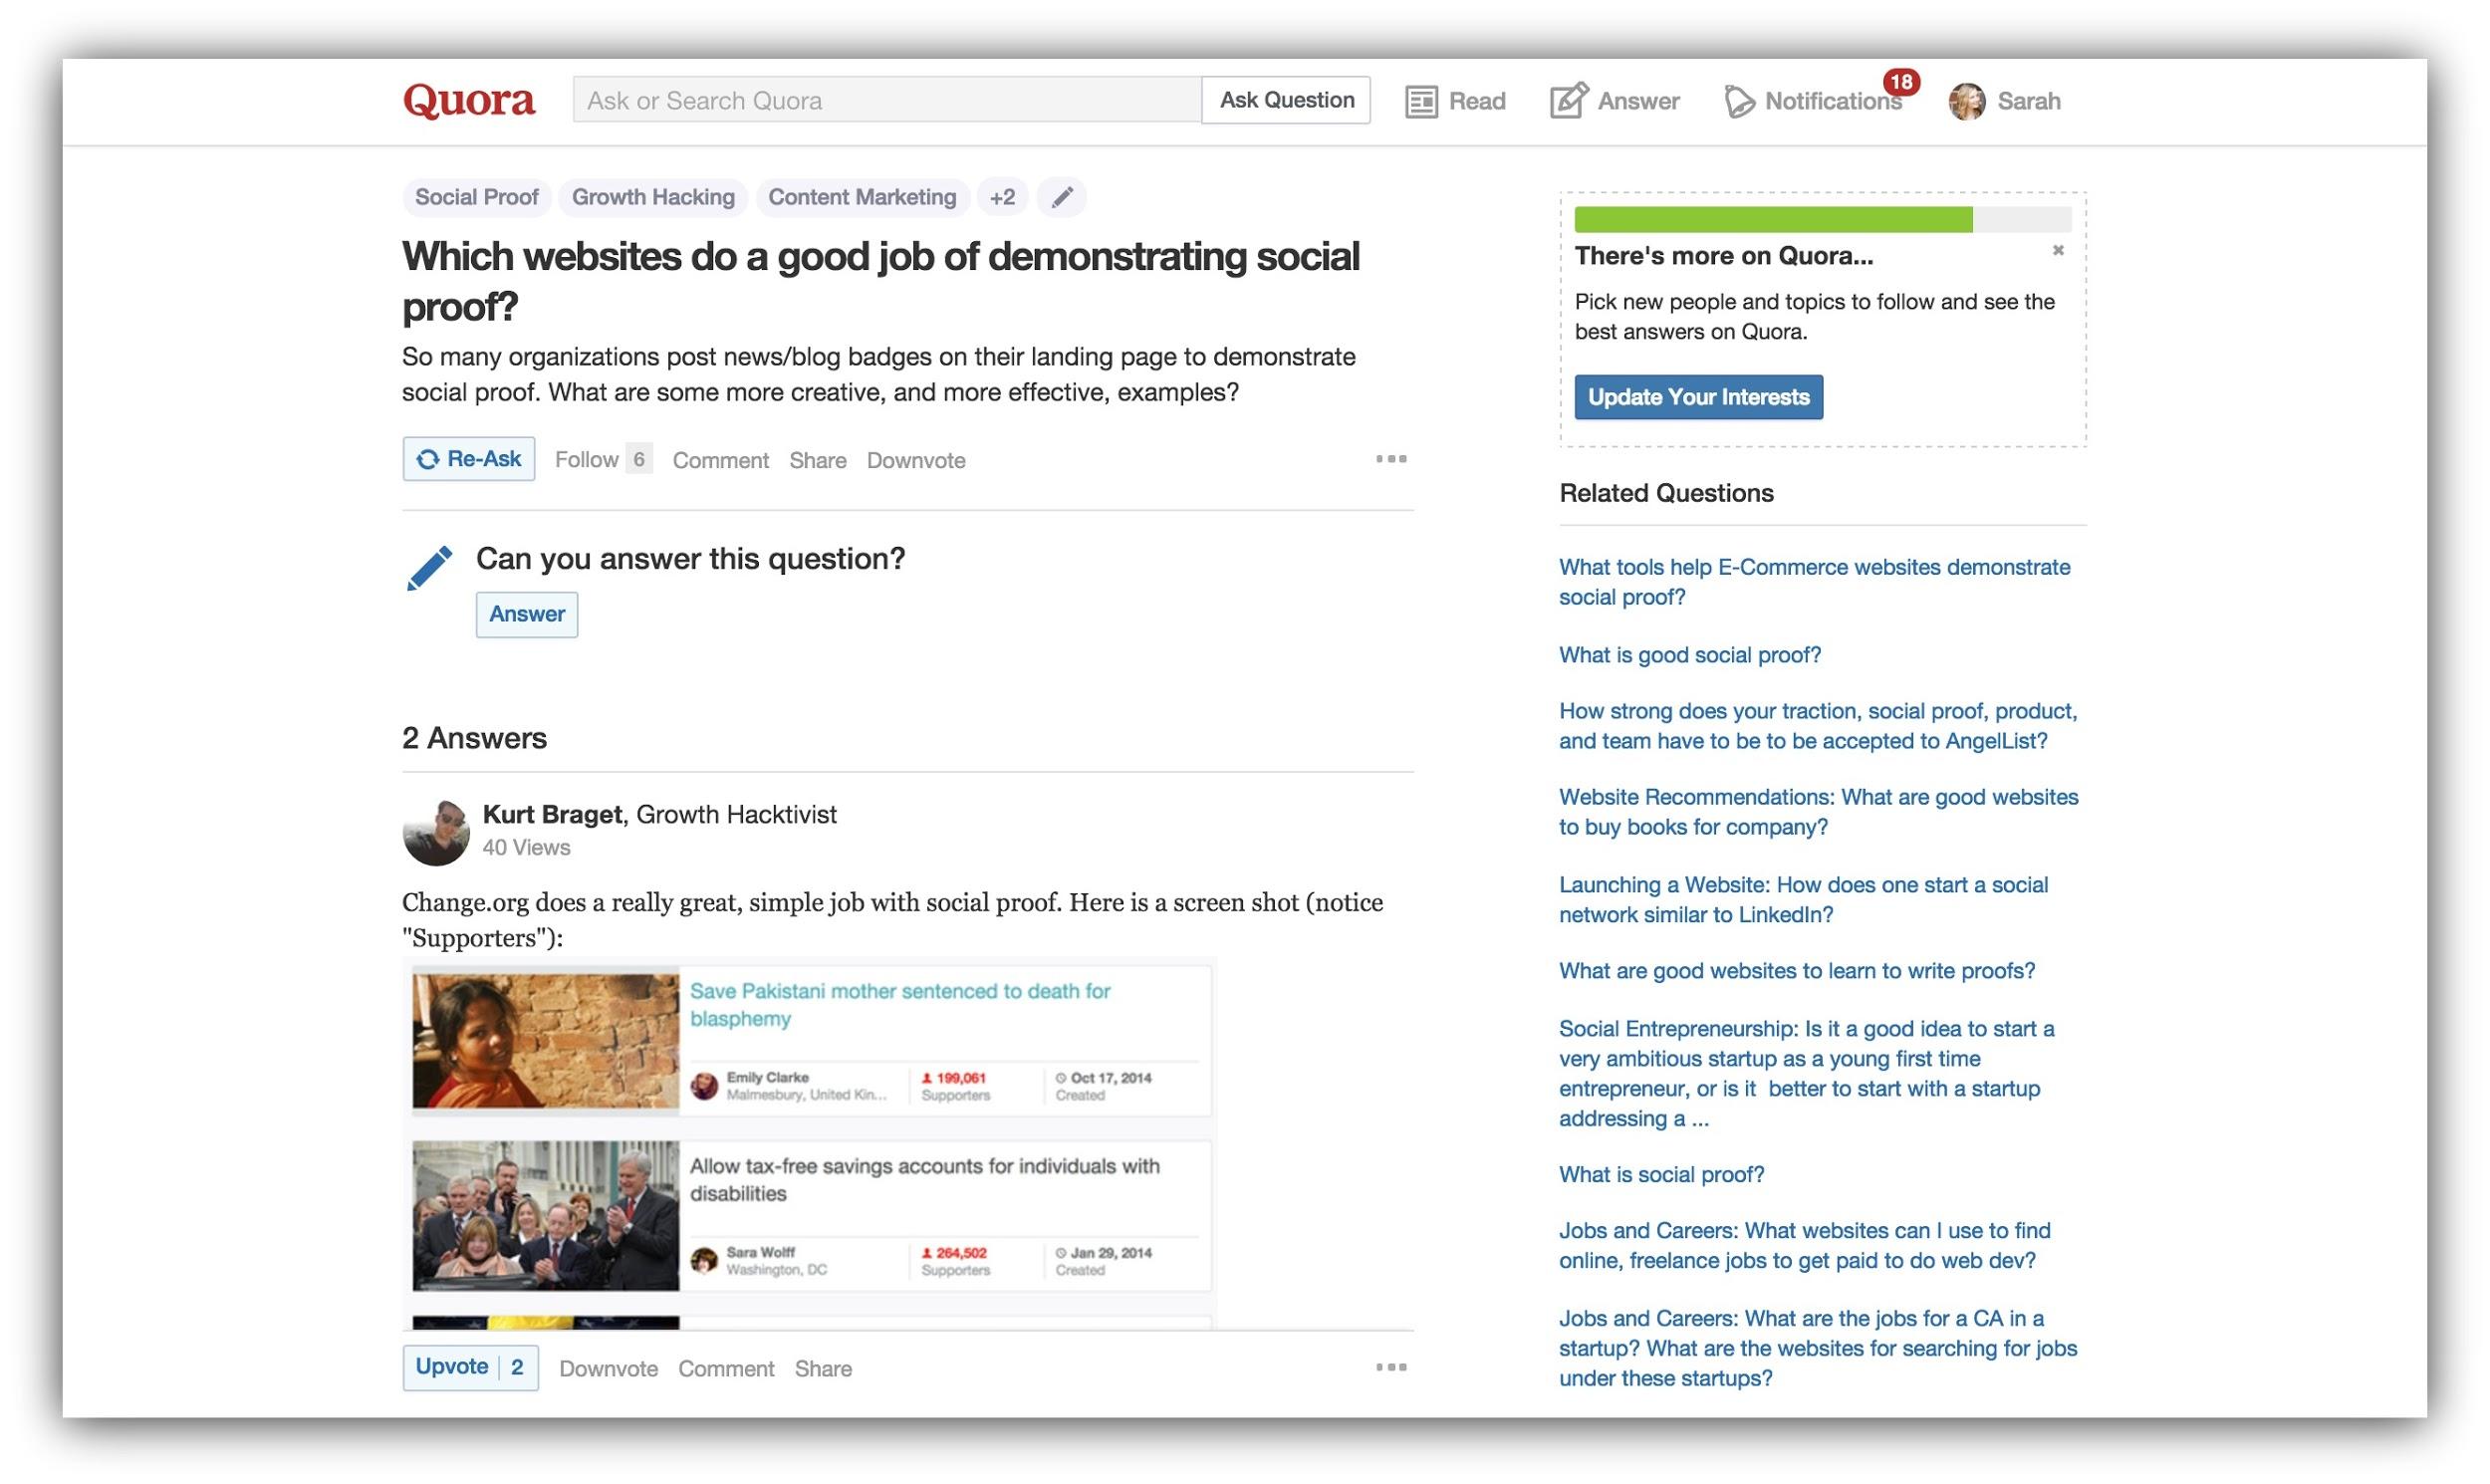Screen dimensions: 2490x1484
Task: Click the 'Related Questions' heading
Action: pos(1666,493)
